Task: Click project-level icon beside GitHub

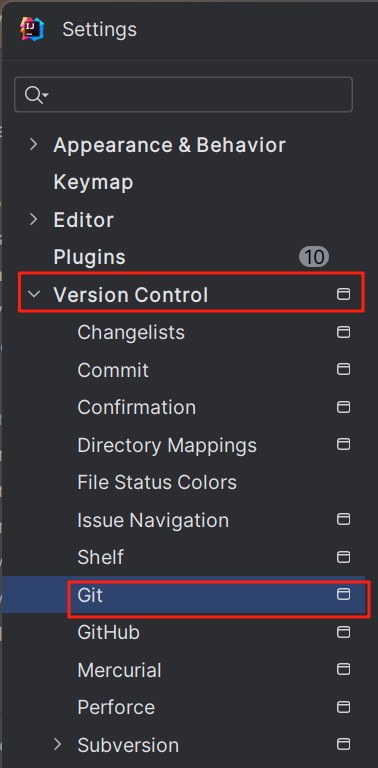Action: pyautogui.click(x=344, y=632)
